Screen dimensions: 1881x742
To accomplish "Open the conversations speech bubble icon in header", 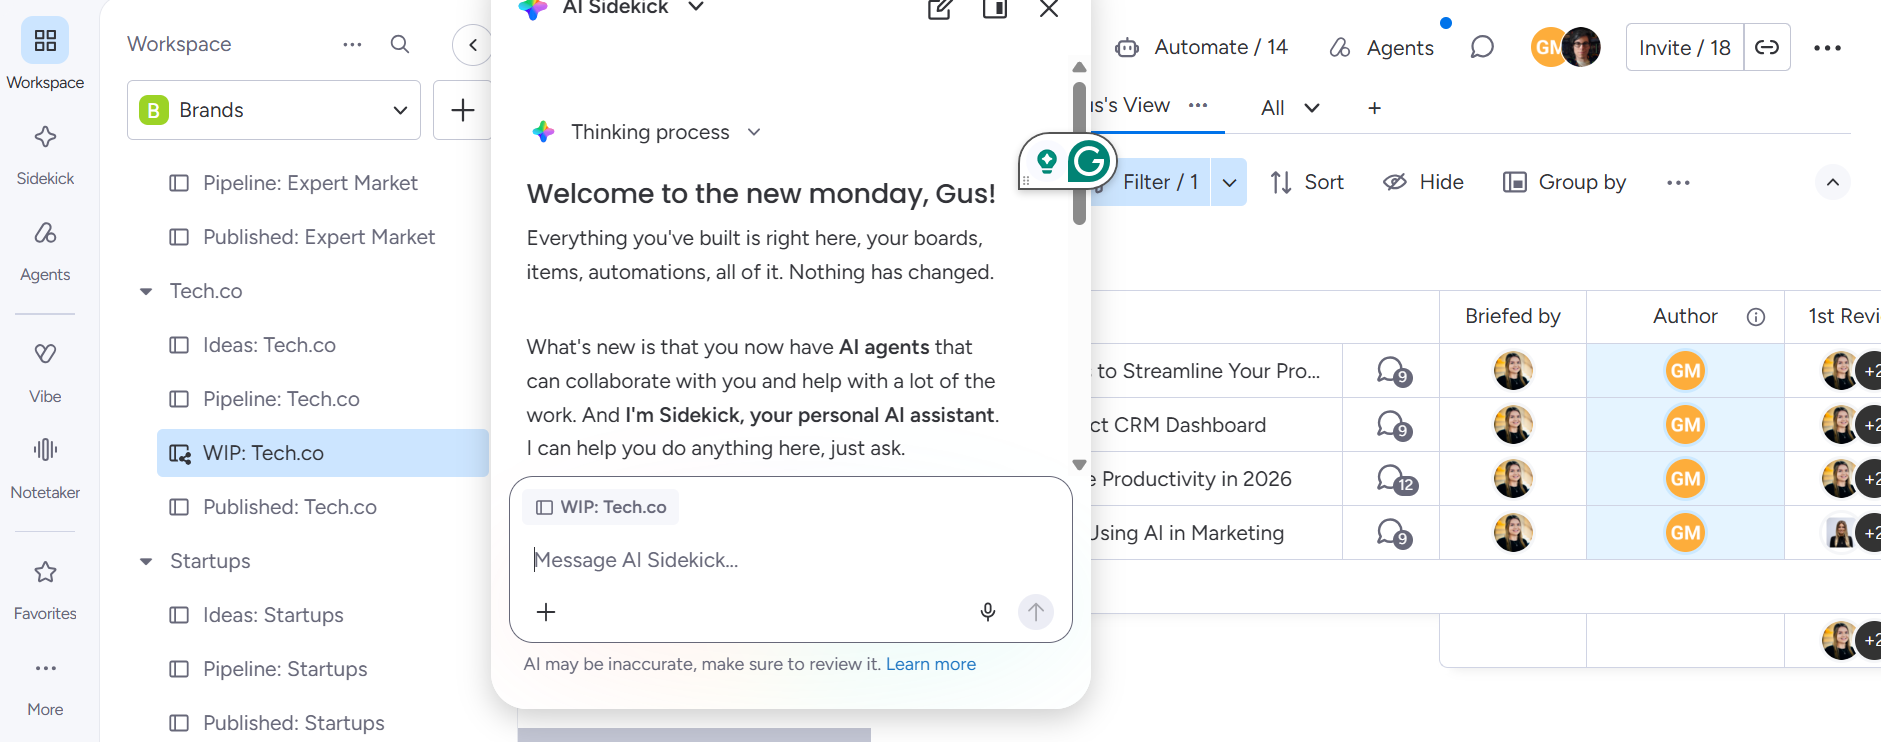I will (1482, 47).
